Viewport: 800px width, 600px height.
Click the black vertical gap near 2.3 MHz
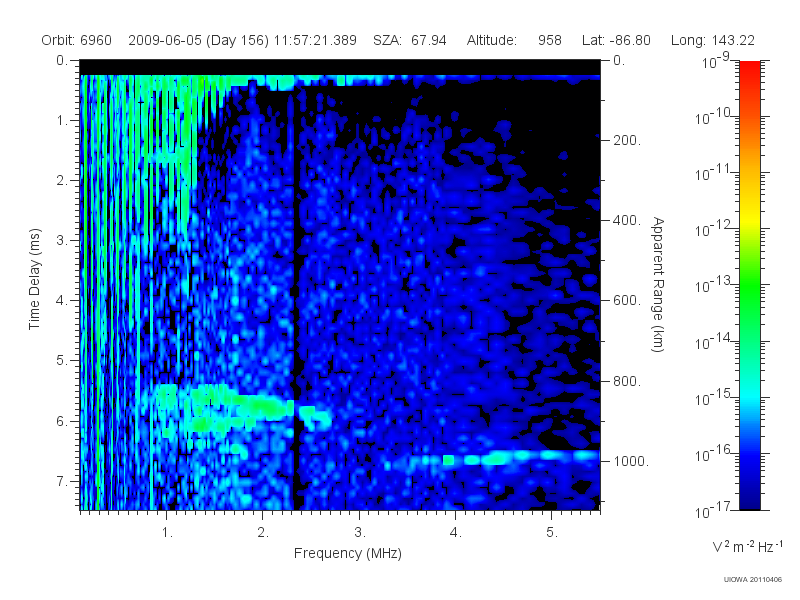pyautogui.click(x=295, y=296)
